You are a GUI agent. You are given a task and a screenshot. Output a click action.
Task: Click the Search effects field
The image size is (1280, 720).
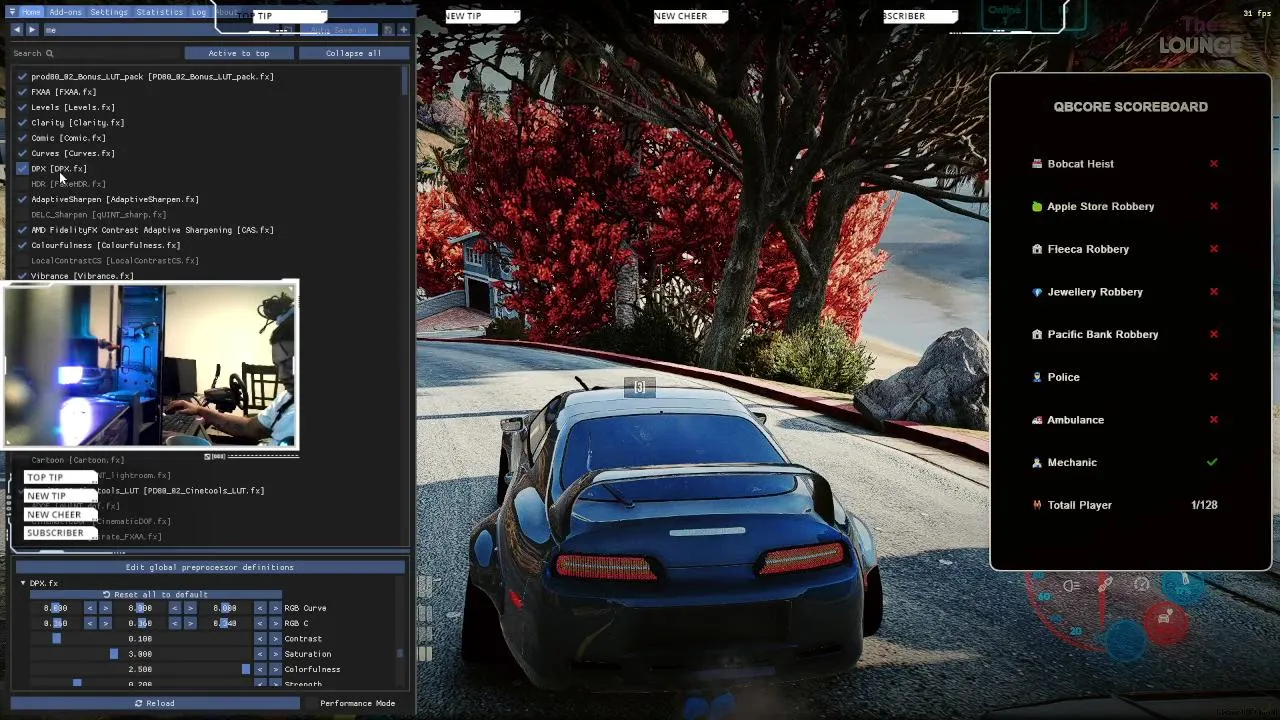point(95,53)
